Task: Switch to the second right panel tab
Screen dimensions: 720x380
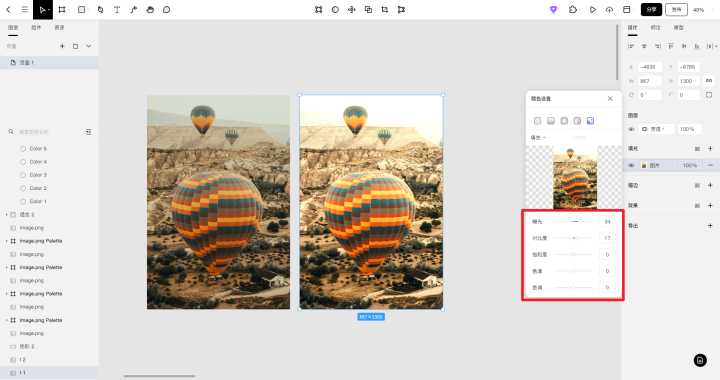Action: [x=655, y=28]
